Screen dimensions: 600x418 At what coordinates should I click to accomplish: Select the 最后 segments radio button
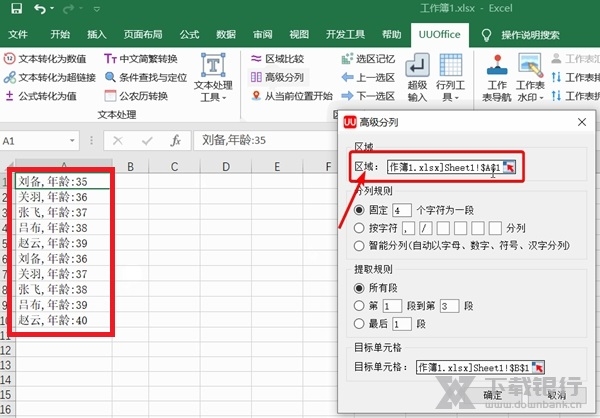click(x=359, y=324)
